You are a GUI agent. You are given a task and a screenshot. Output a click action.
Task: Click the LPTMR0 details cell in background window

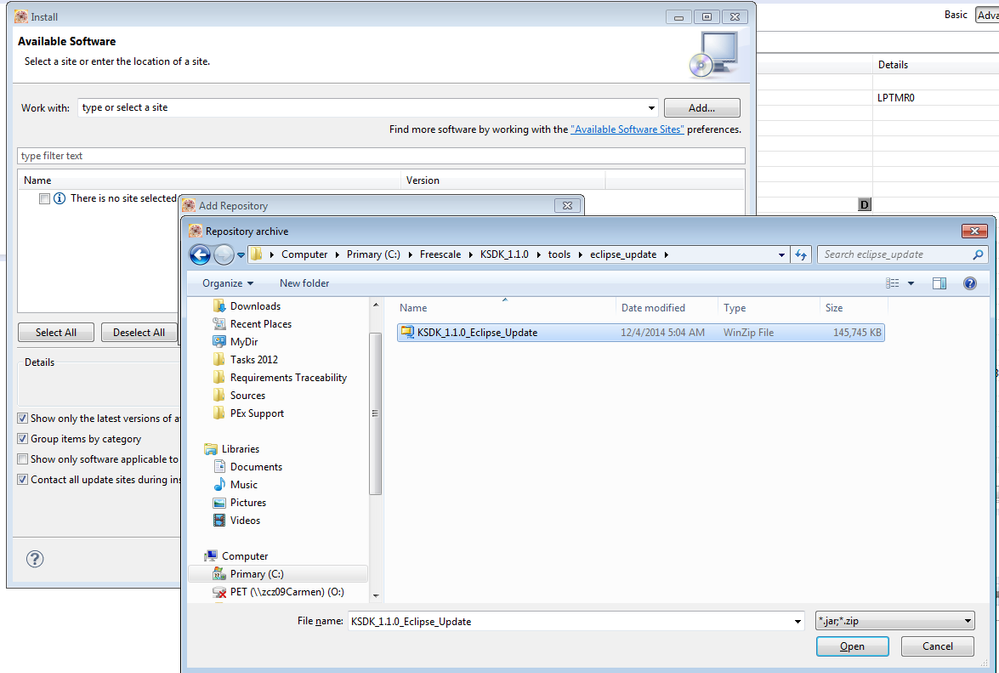click(x=895, y=98)
